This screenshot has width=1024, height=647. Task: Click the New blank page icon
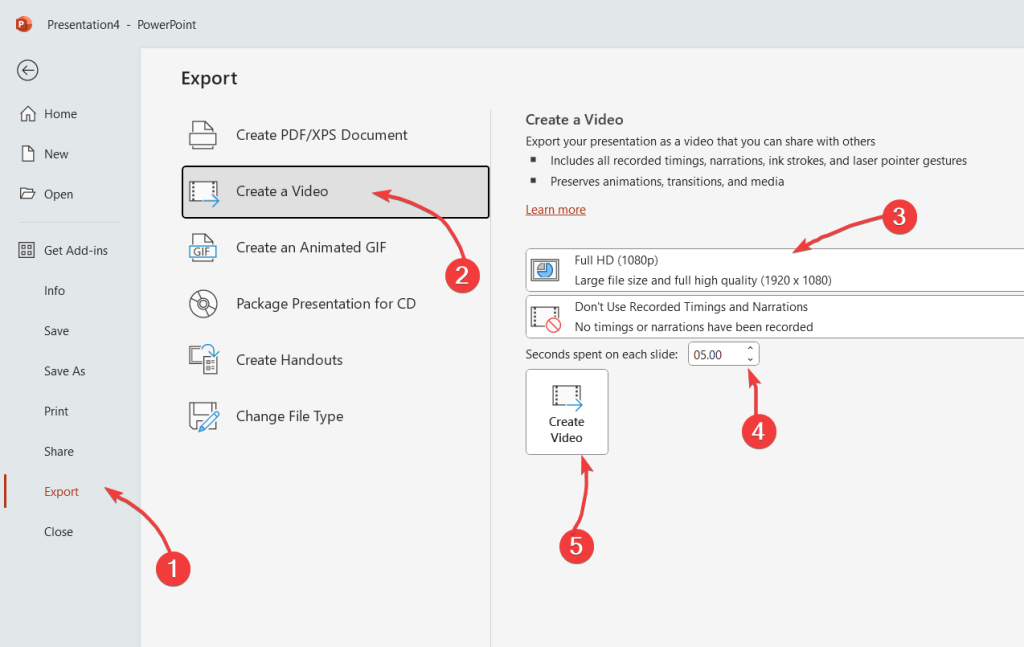click(27, 154)
